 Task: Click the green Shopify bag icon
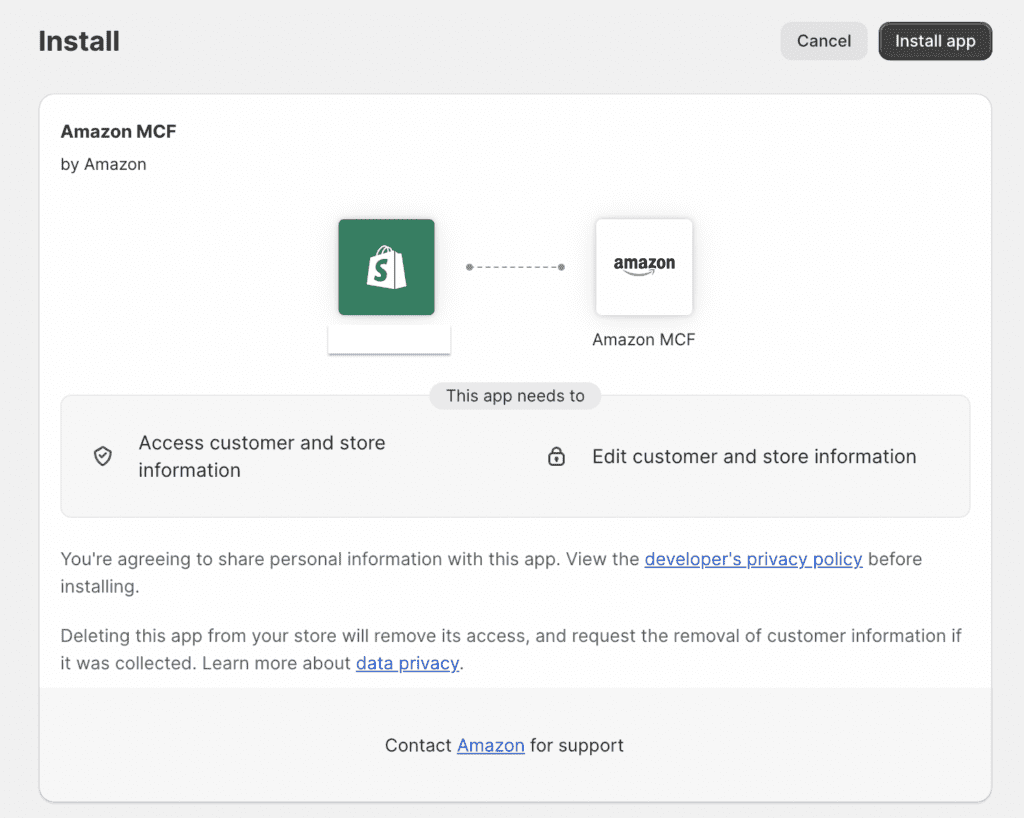click(x=386, y=266)
